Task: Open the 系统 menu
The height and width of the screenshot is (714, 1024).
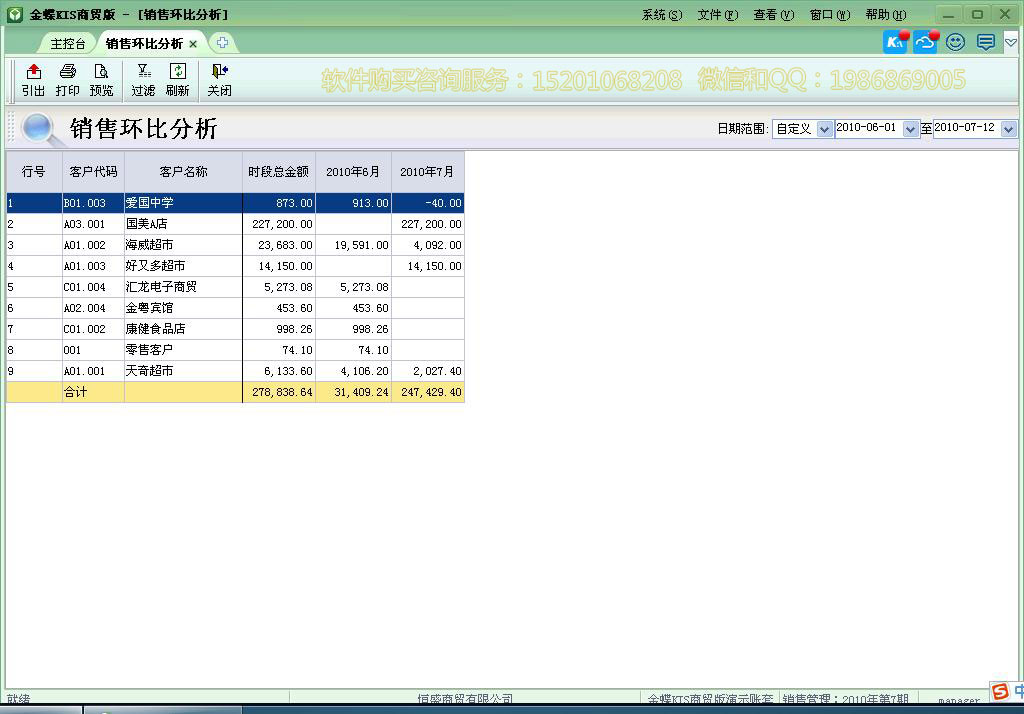Action: point(661,14)
